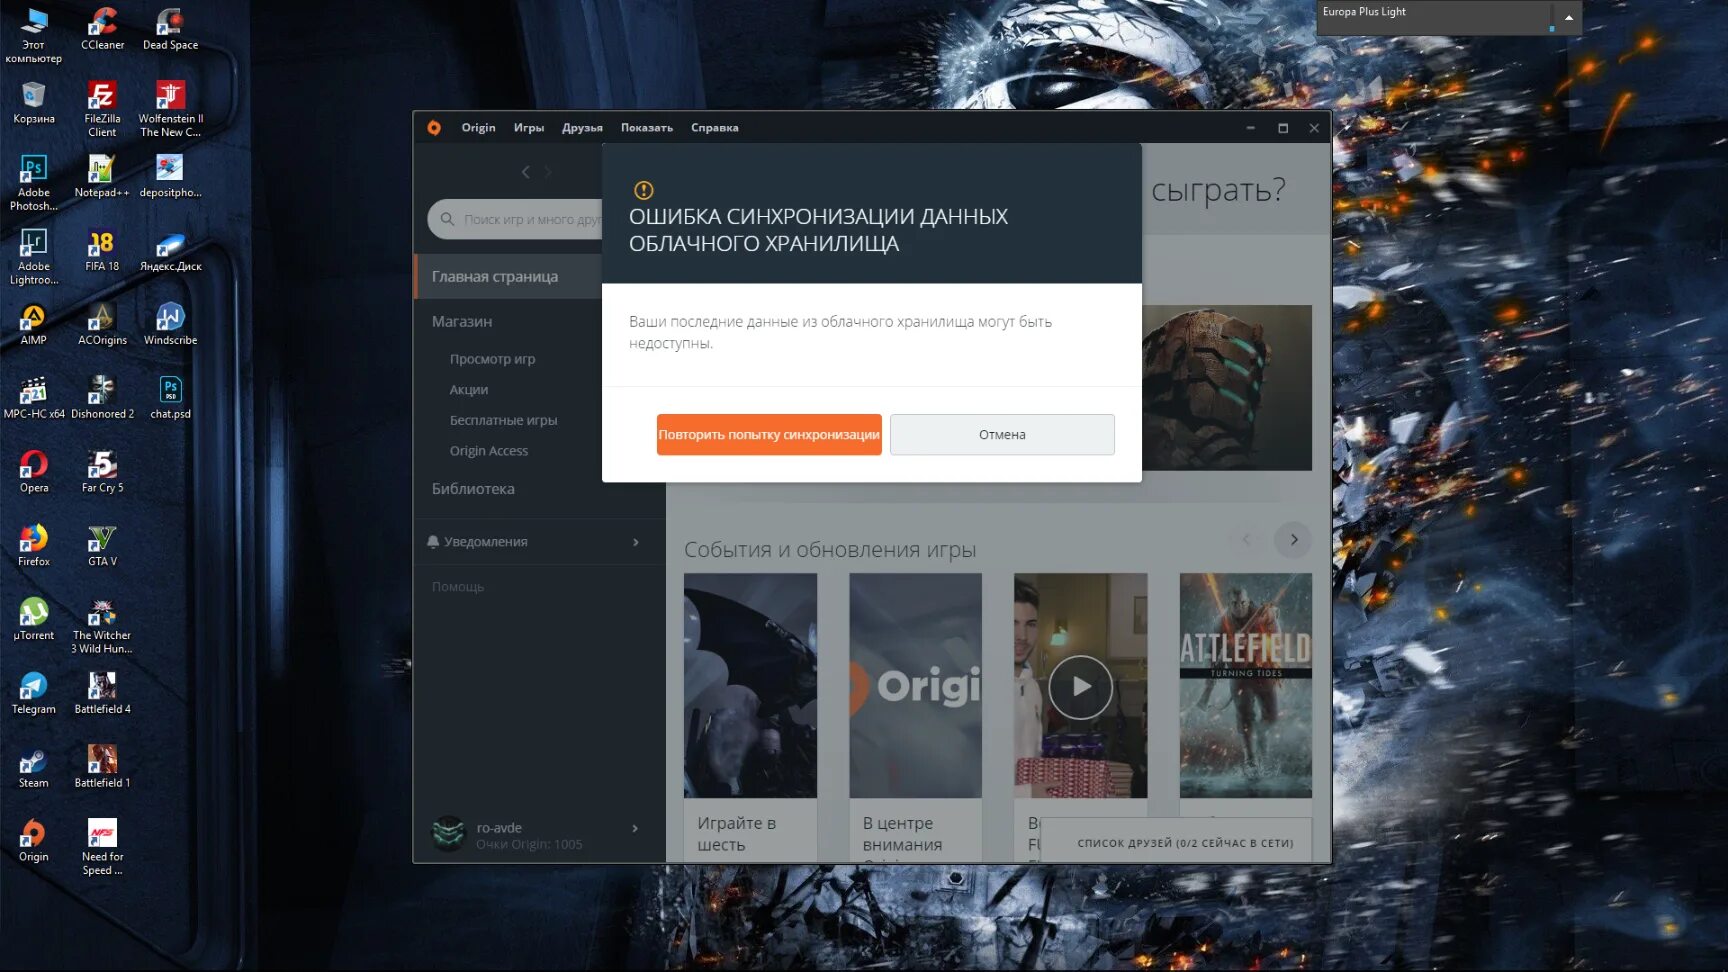The width and height of the screenshot is (1728, 972).
Task: Go to Главная страница in sidebar
Action: pos(508,277)
